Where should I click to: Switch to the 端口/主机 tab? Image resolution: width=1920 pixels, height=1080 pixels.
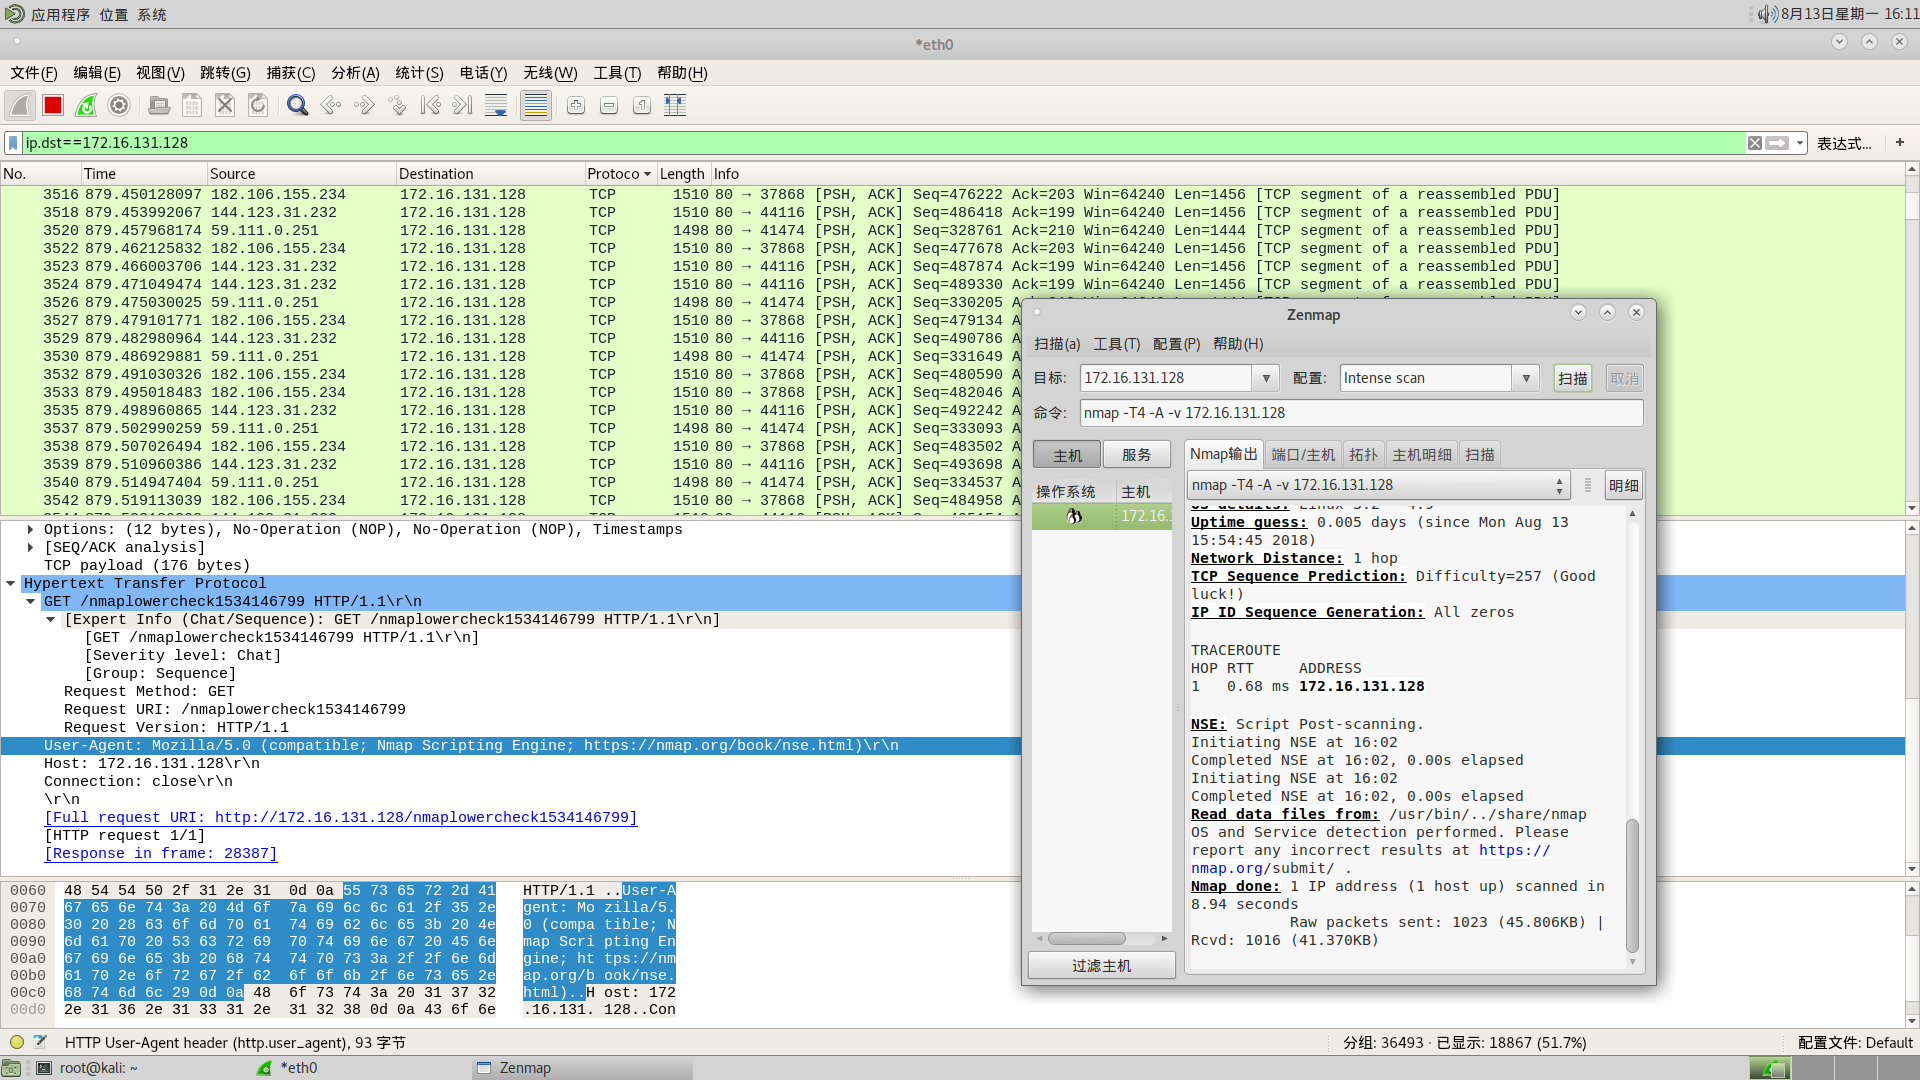click(x=1303, y=455)
